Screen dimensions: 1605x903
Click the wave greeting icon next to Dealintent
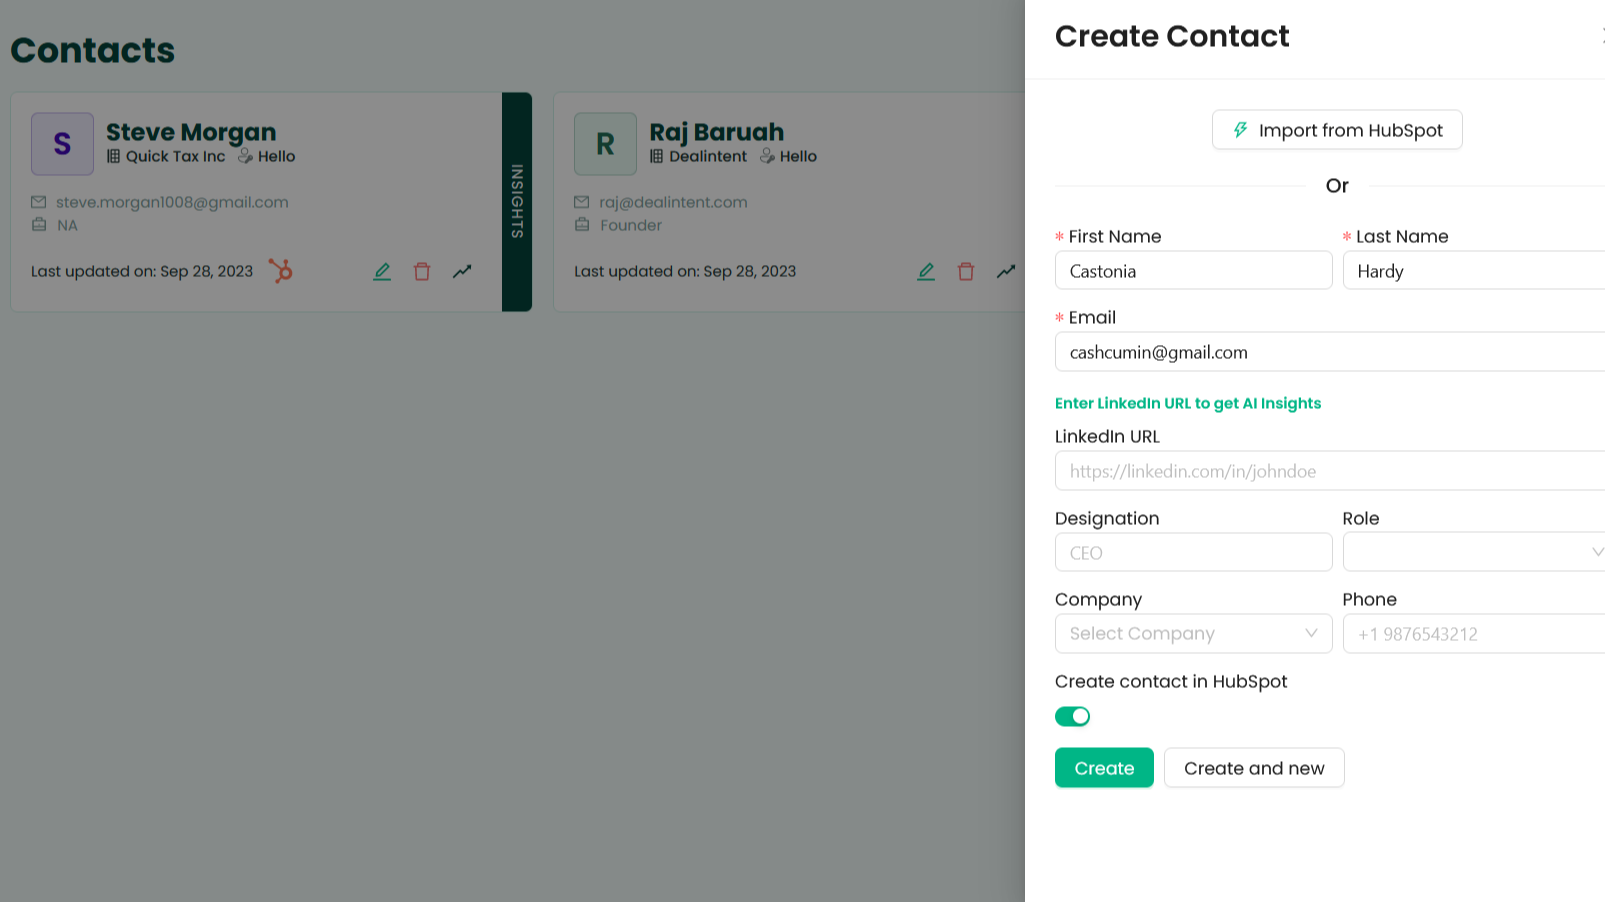[x=766, y=156]
